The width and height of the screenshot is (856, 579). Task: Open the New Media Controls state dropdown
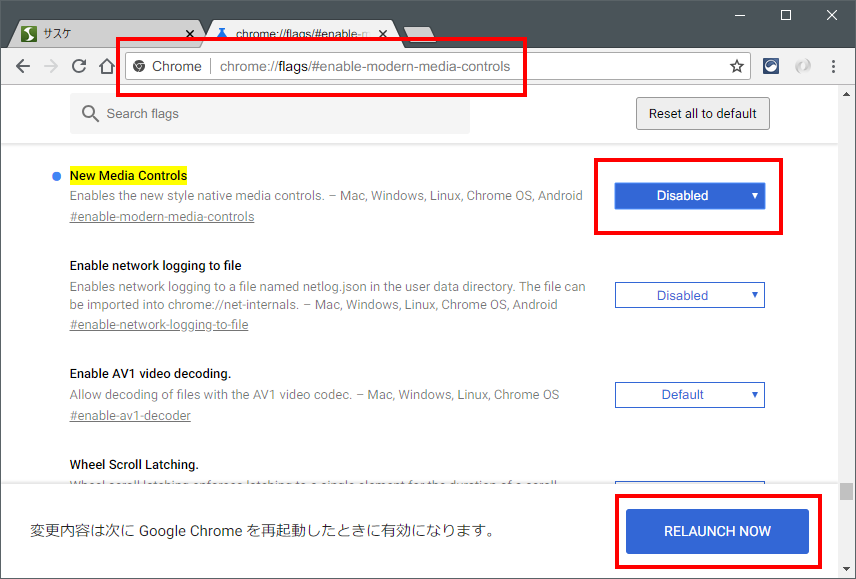point(689,196)
